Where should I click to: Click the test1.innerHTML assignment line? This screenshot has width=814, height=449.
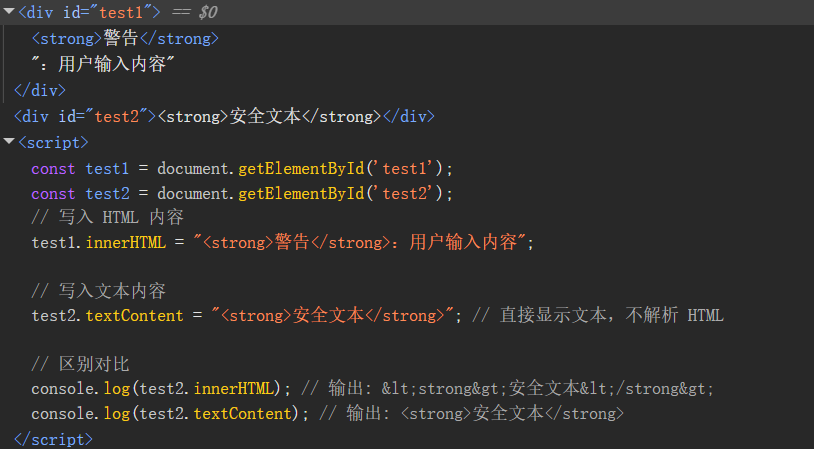[282, 242]
